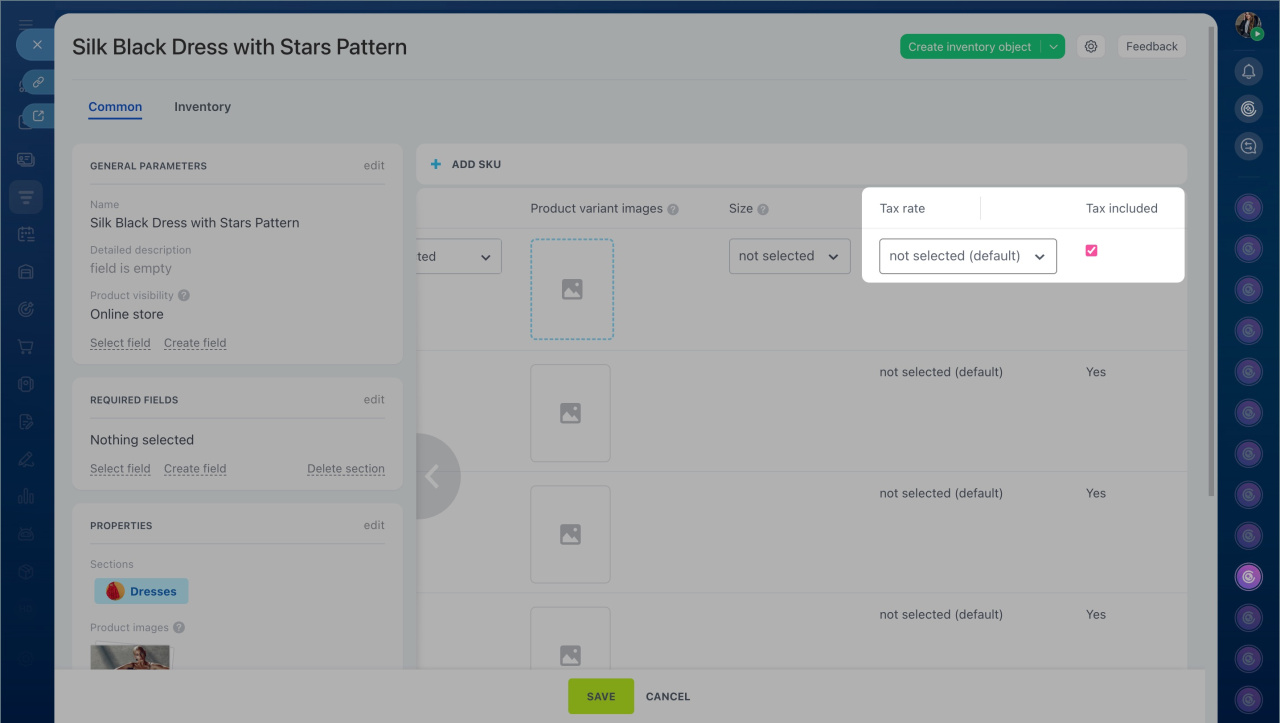Image resolution: width=1280 pixels, height=723 pixels.
Task: Select the Common tab
Action: [x=115, y=107]
